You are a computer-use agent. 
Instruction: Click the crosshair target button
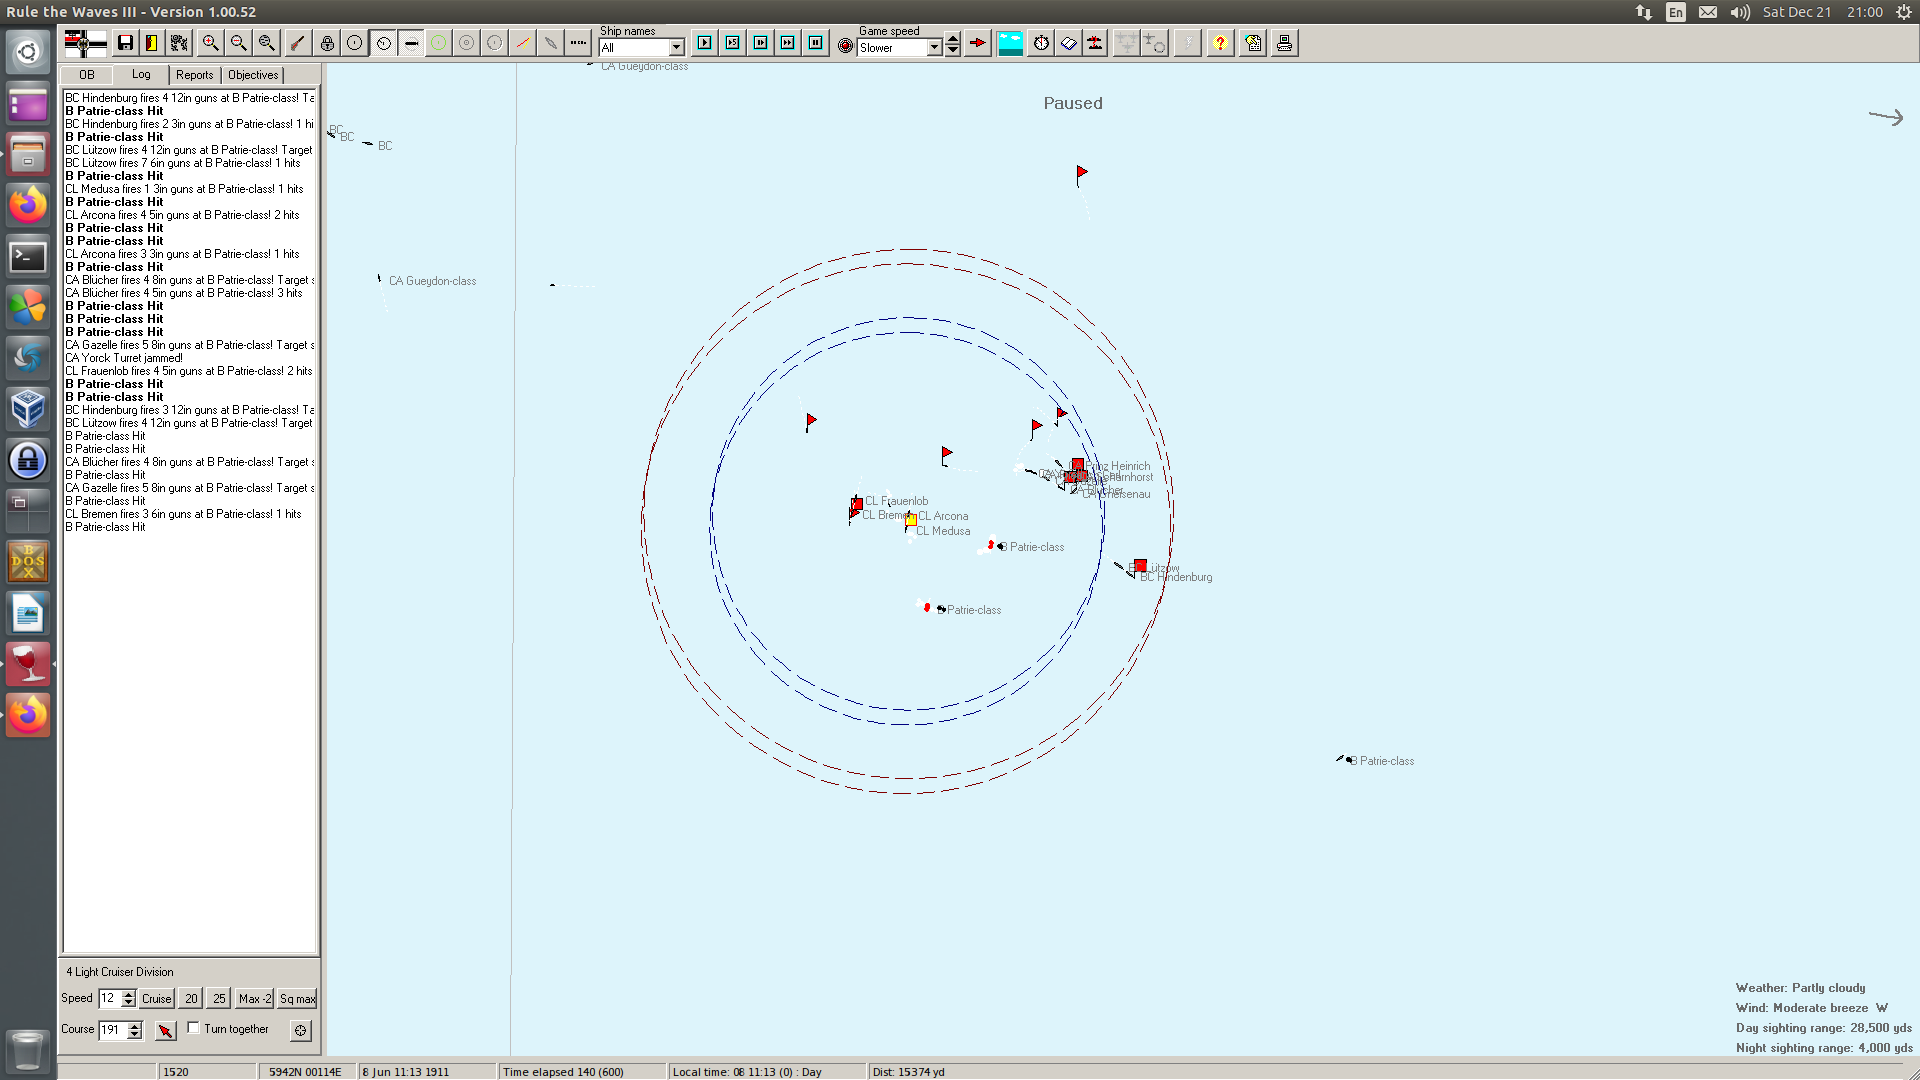click(300, 1030)
